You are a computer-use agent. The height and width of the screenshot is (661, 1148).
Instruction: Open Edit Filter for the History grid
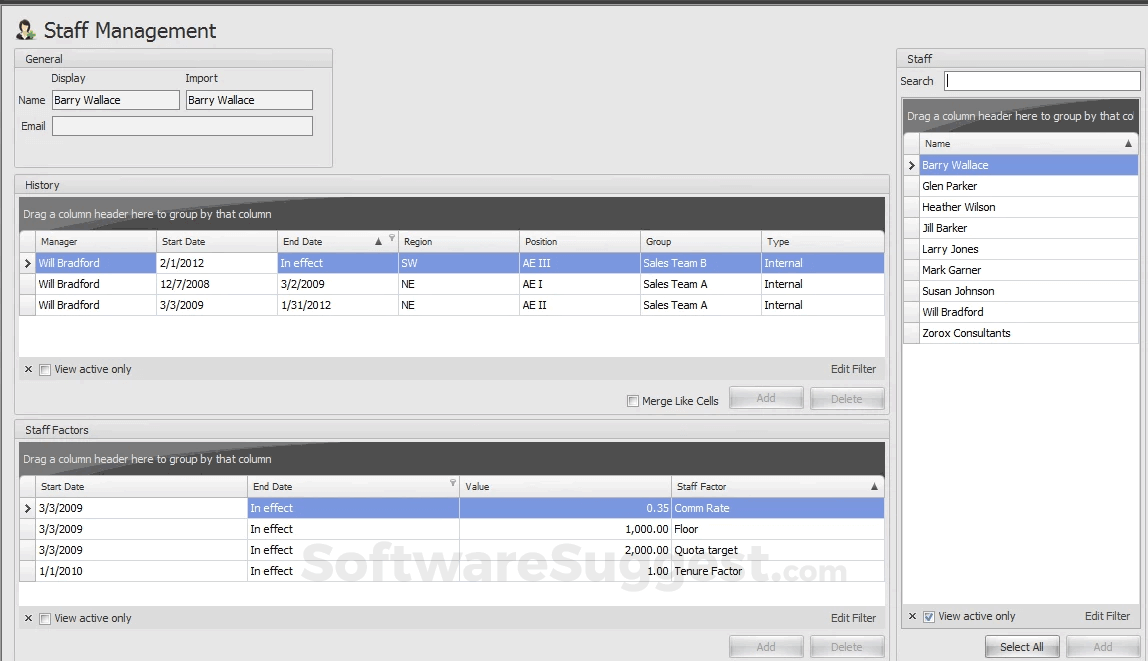point(852,369)
